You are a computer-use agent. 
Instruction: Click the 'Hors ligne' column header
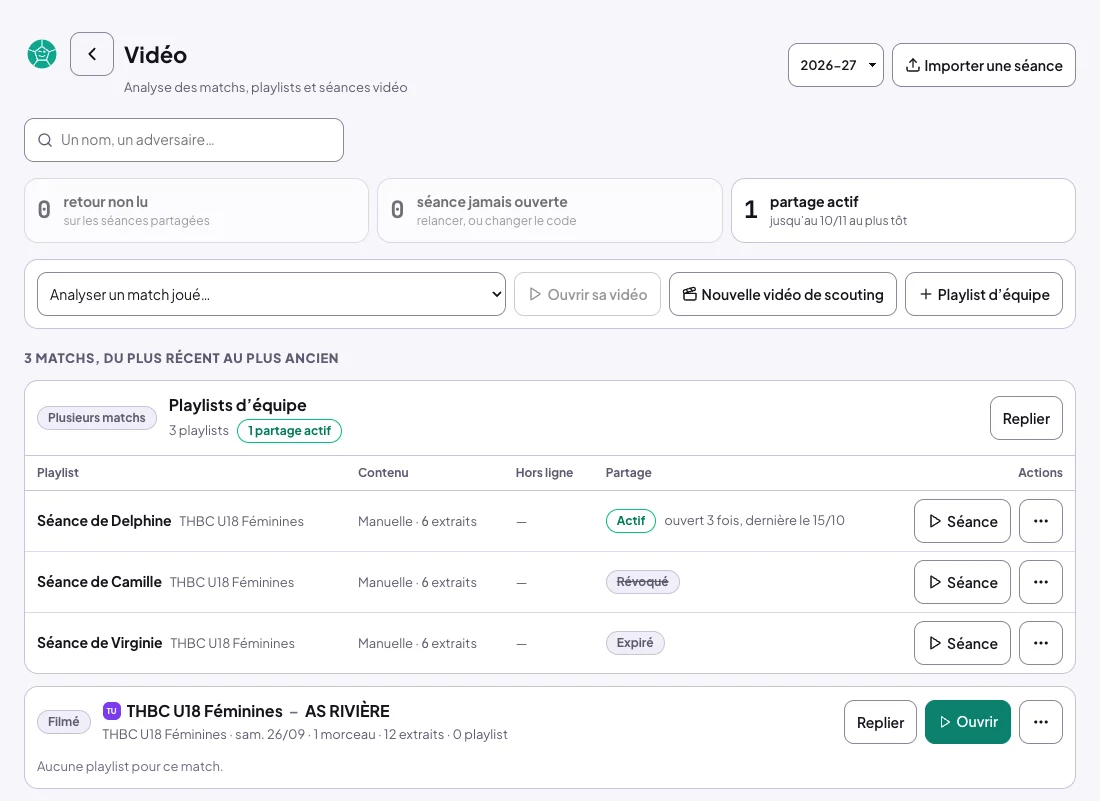[x=544, y=473]
